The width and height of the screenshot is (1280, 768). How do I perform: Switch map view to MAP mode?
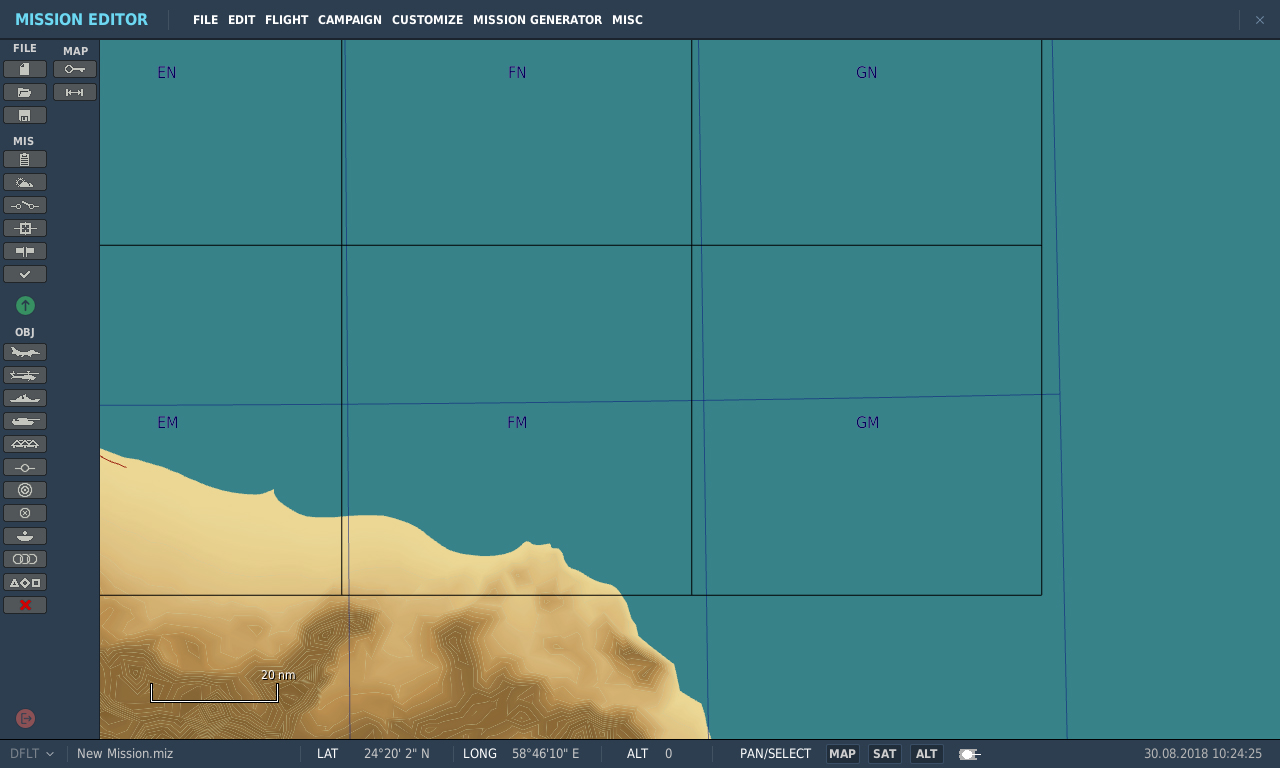[842, 754]
